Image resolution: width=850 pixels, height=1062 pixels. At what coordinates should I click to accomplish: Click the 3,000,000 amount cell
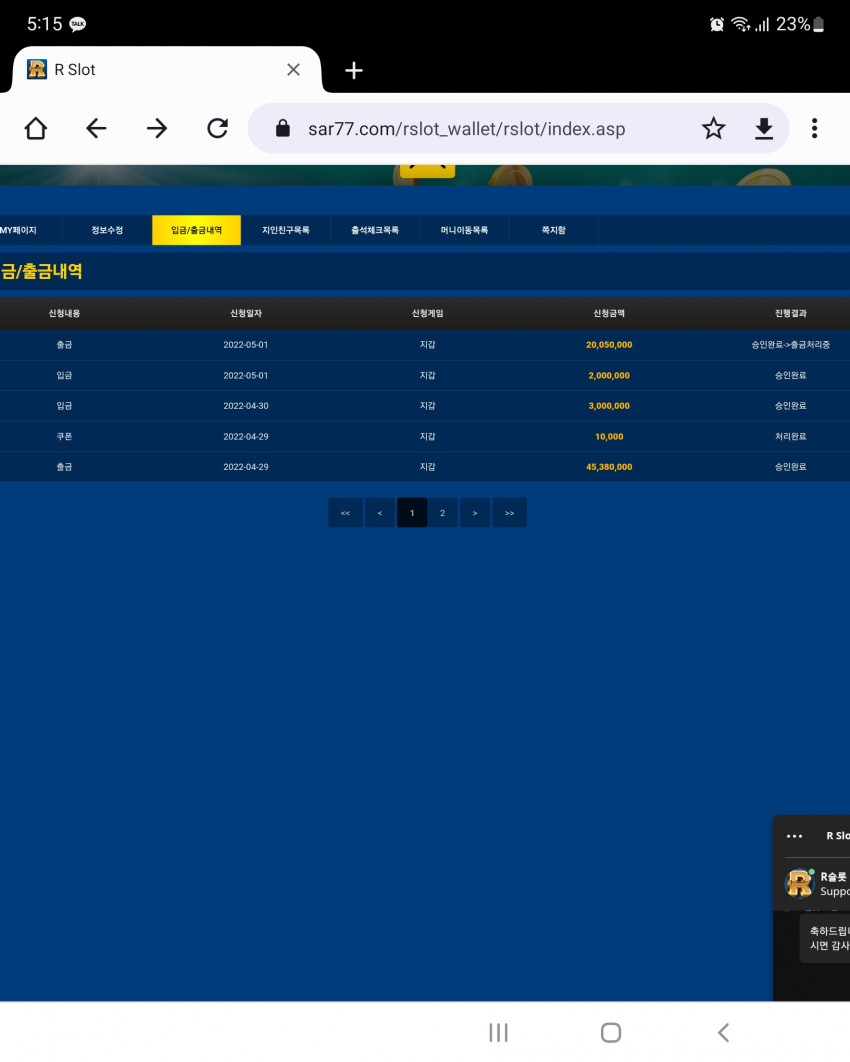(x=609, y=406)
